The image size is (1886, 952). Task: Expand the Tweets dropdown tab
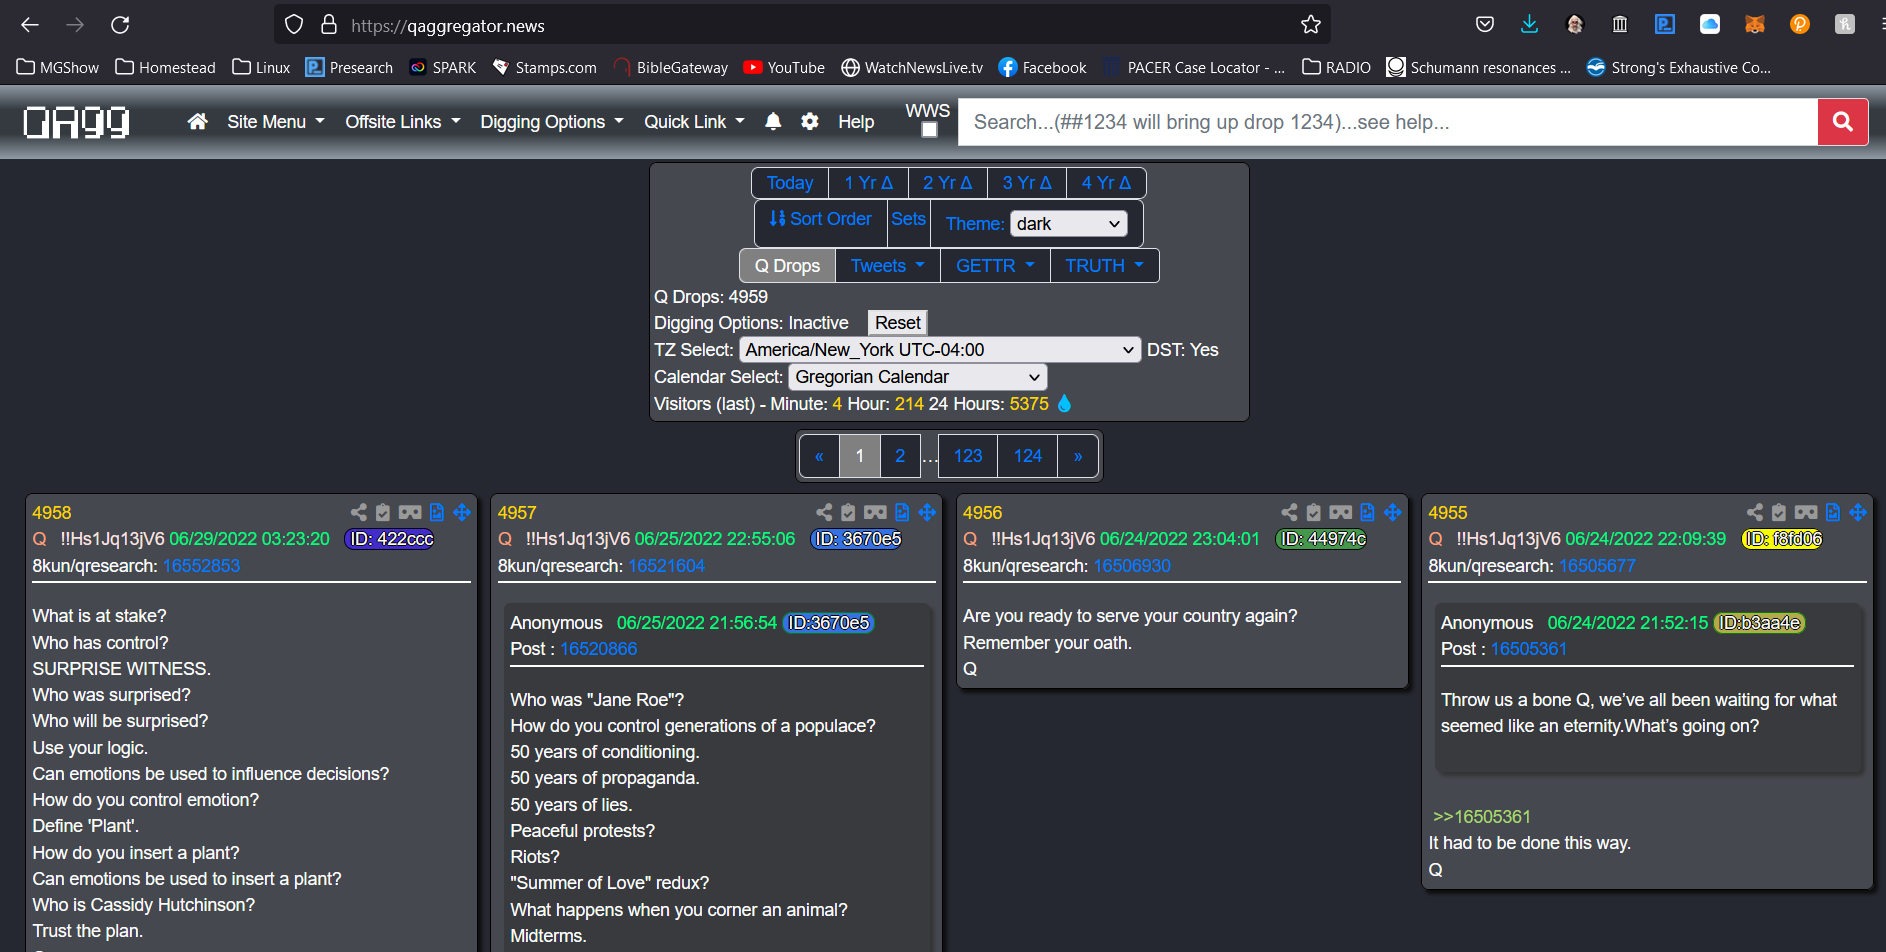coord(888,266)
